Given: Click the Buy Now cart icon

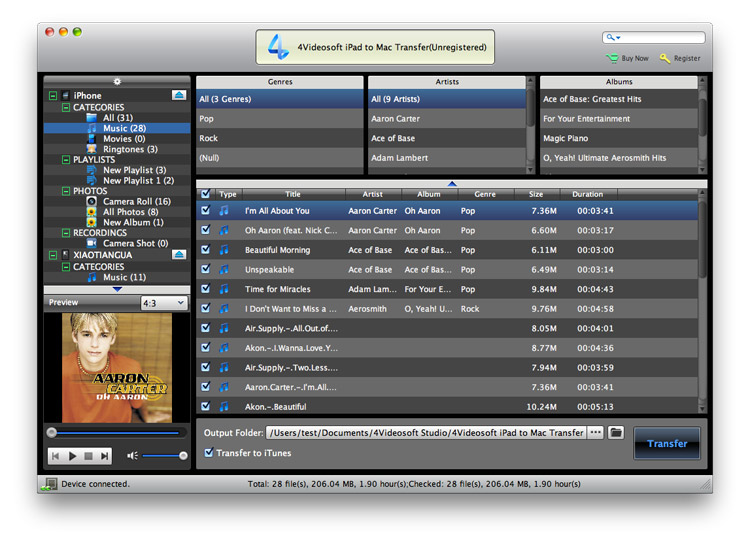Looking at the screenshot, I should [612, 58].
